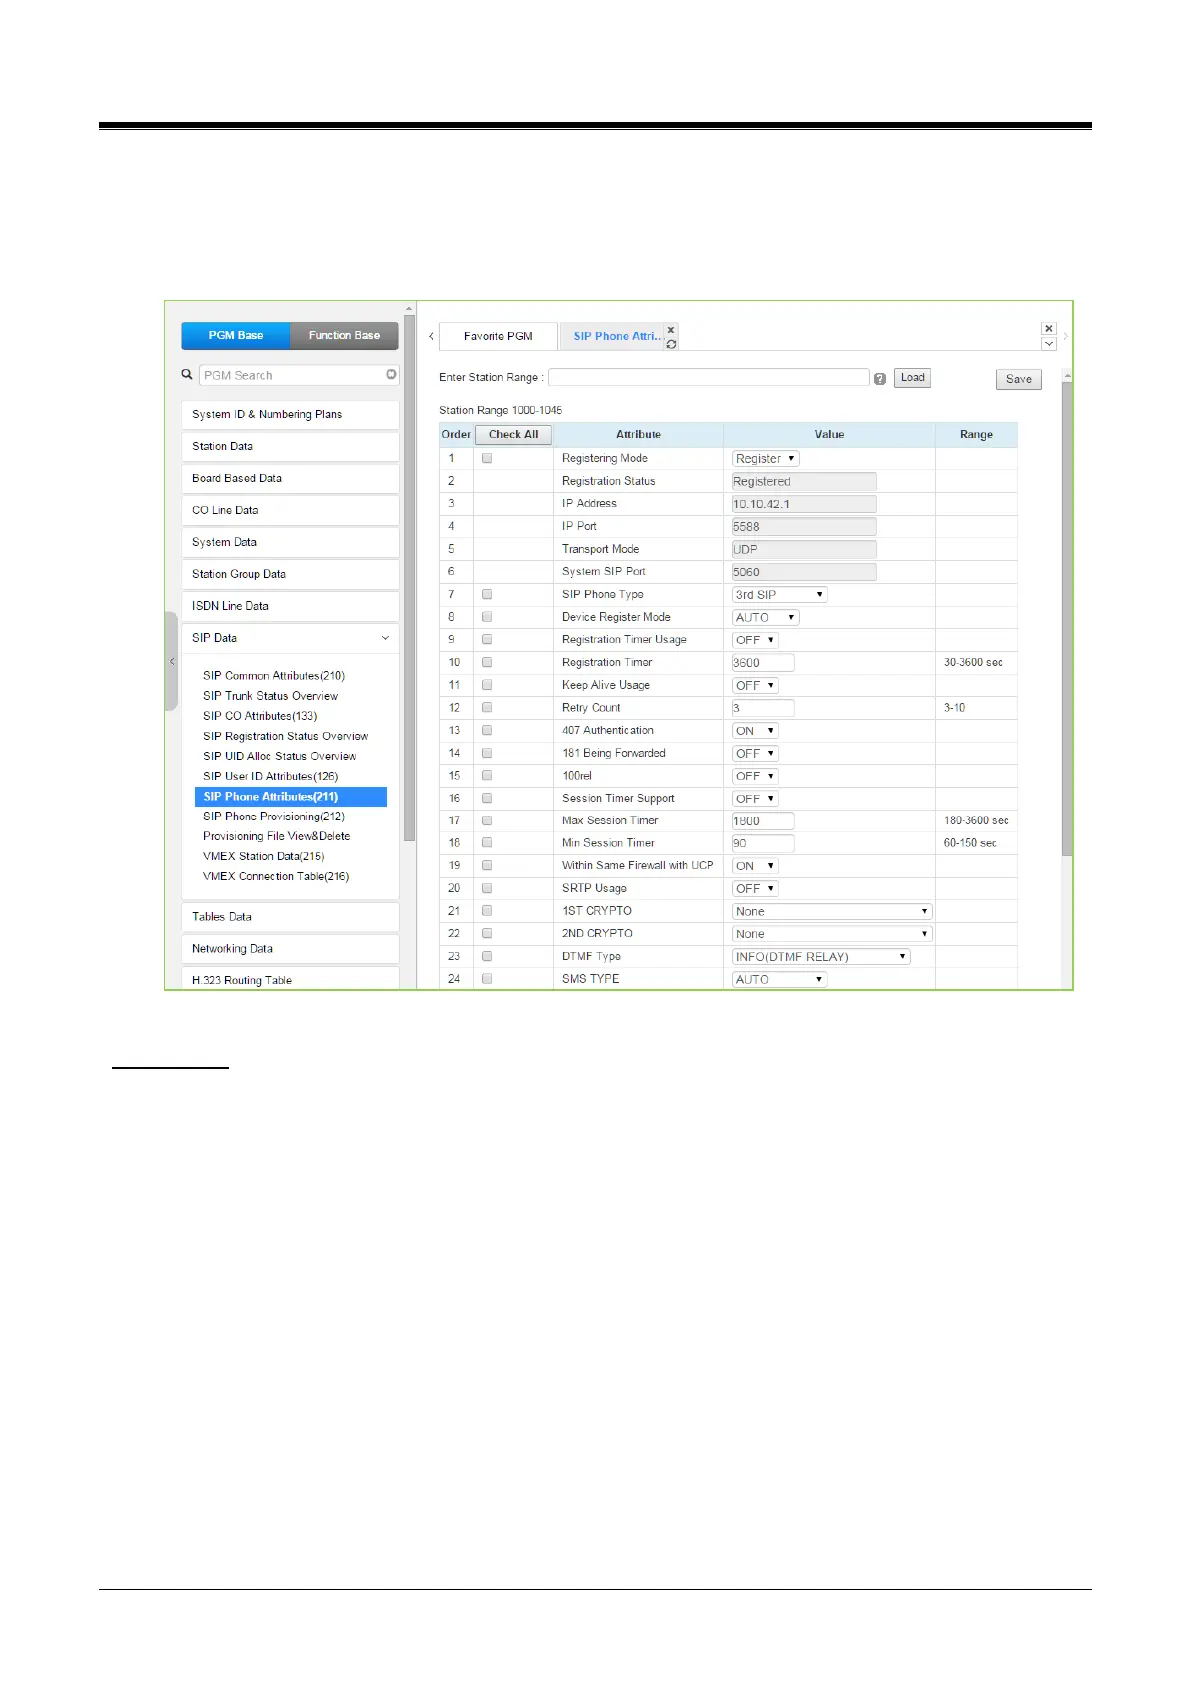
Task: Close the SIP Phone Attri tab
Action: [671, 329]
